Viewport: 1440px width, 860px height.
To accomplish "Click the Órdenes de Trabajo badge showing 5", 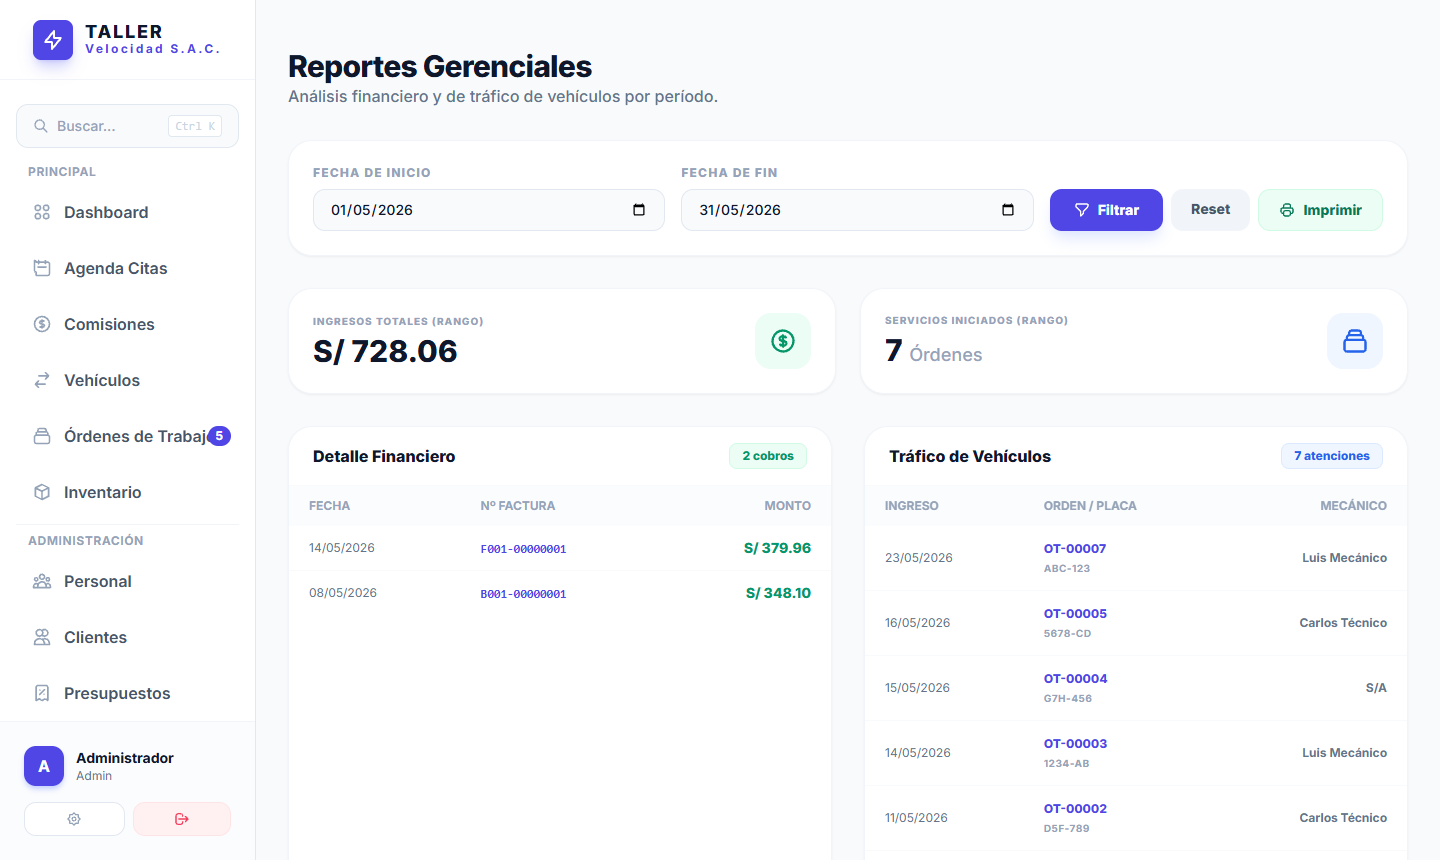I will click(x=219, y=436).
